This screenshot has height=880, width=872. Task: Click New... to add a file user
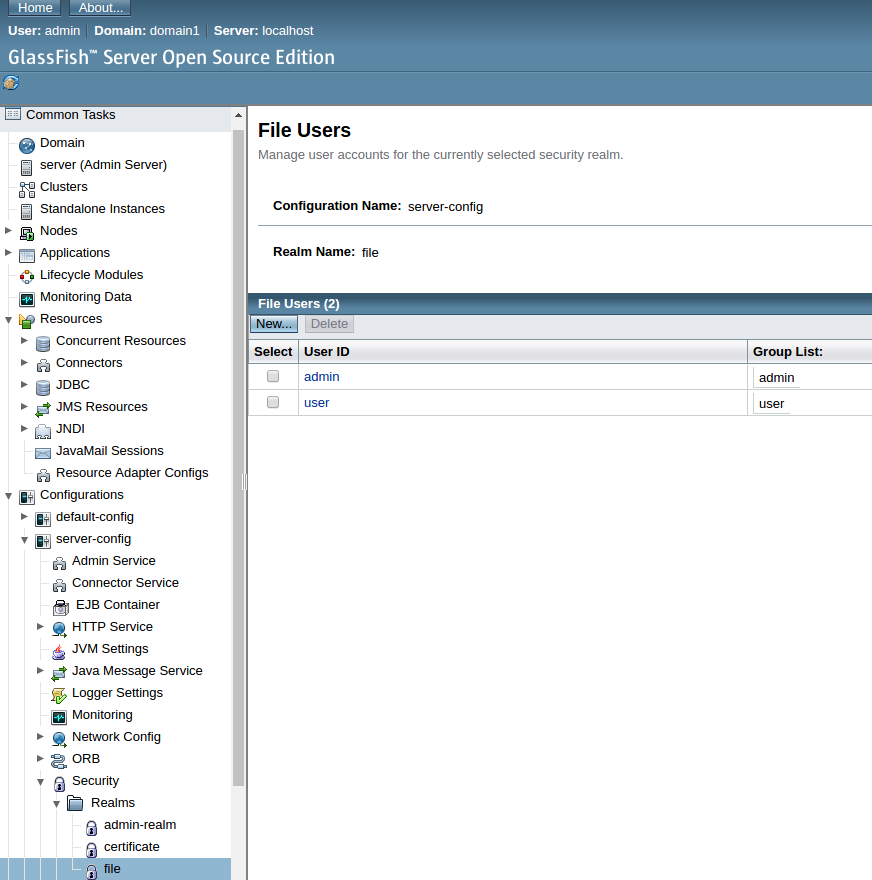(x=273, y=324)
